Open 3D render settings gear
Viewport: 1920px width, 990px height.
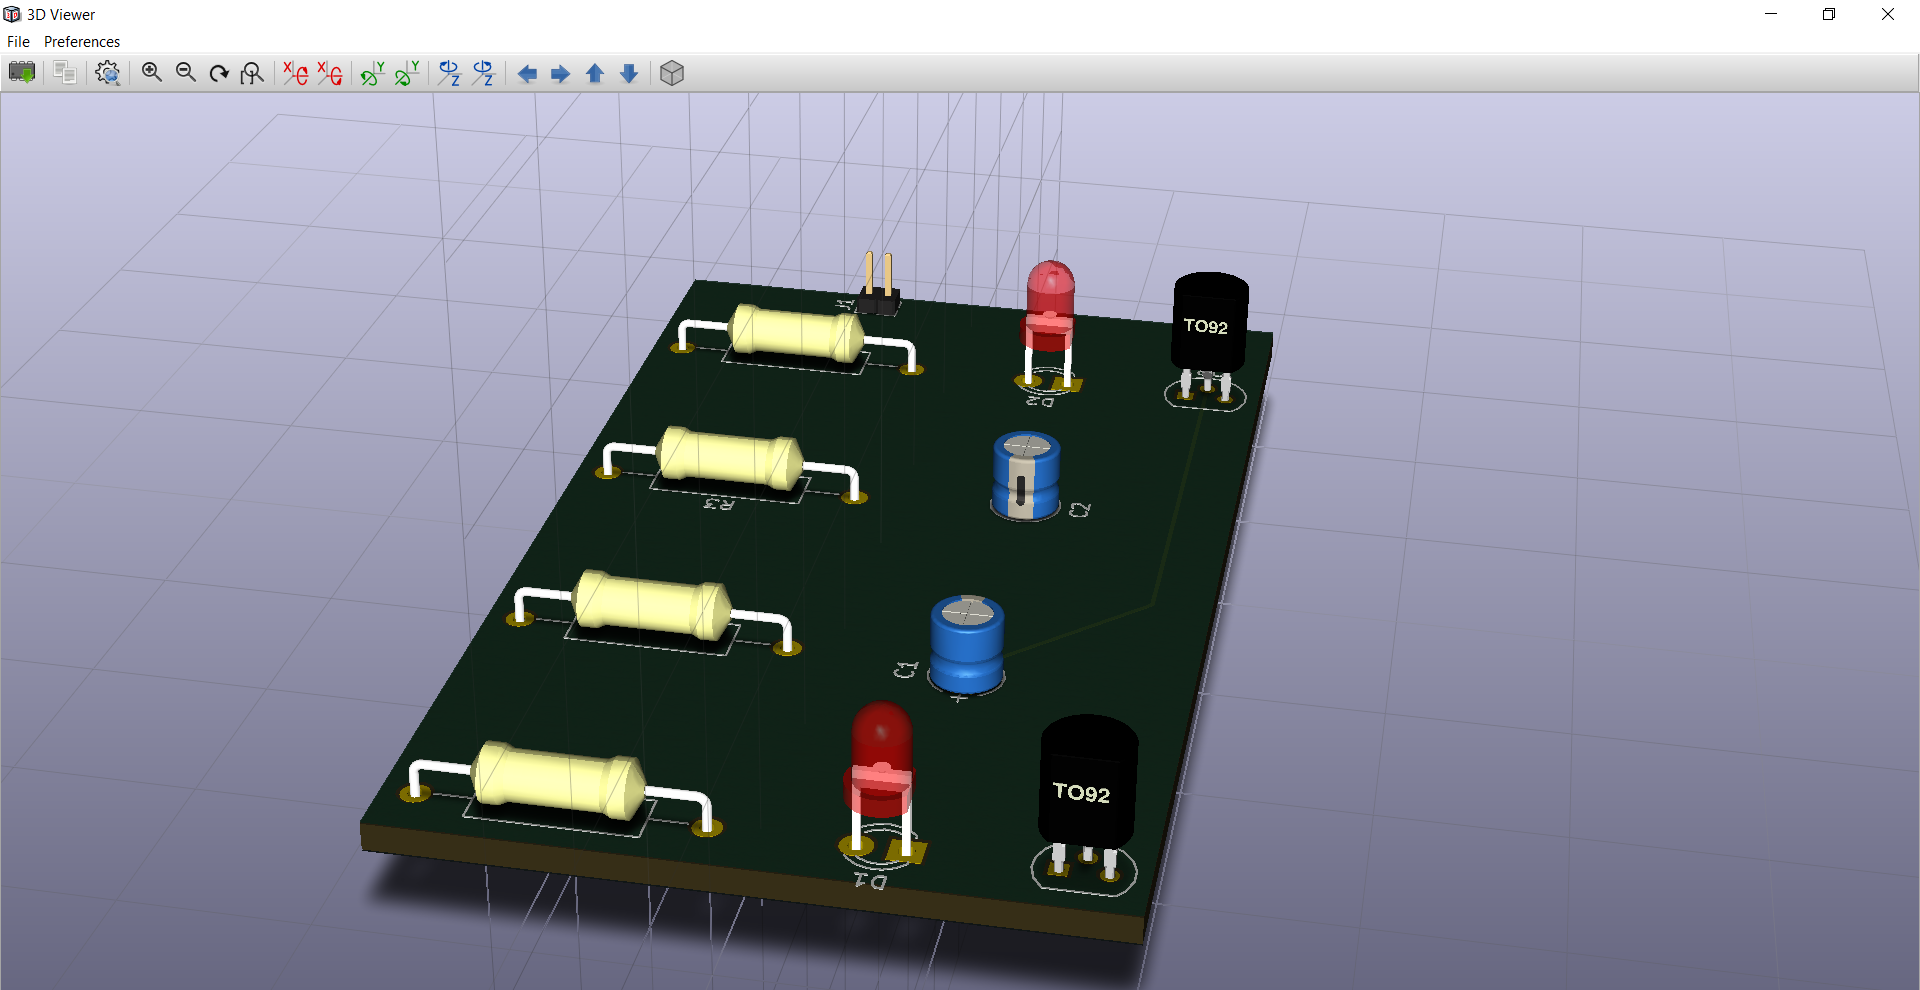click(x=107, y=73)
